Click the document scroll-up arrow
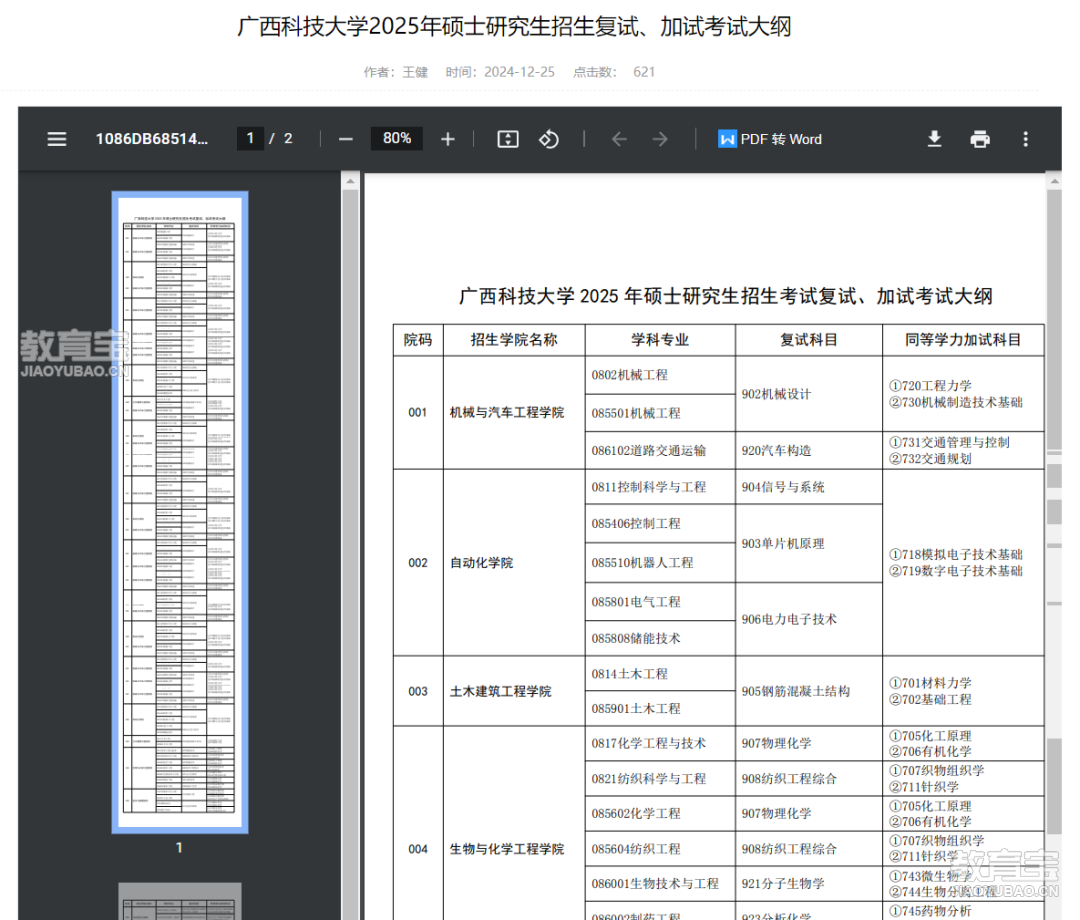Viewport: 1080px width, 920px height. [x=1055, y=181]
